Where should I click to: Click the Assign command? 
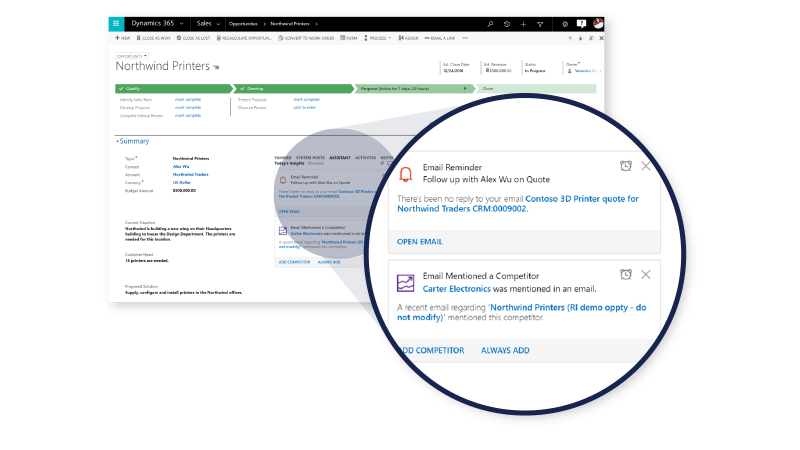click(x=408, y=38)
